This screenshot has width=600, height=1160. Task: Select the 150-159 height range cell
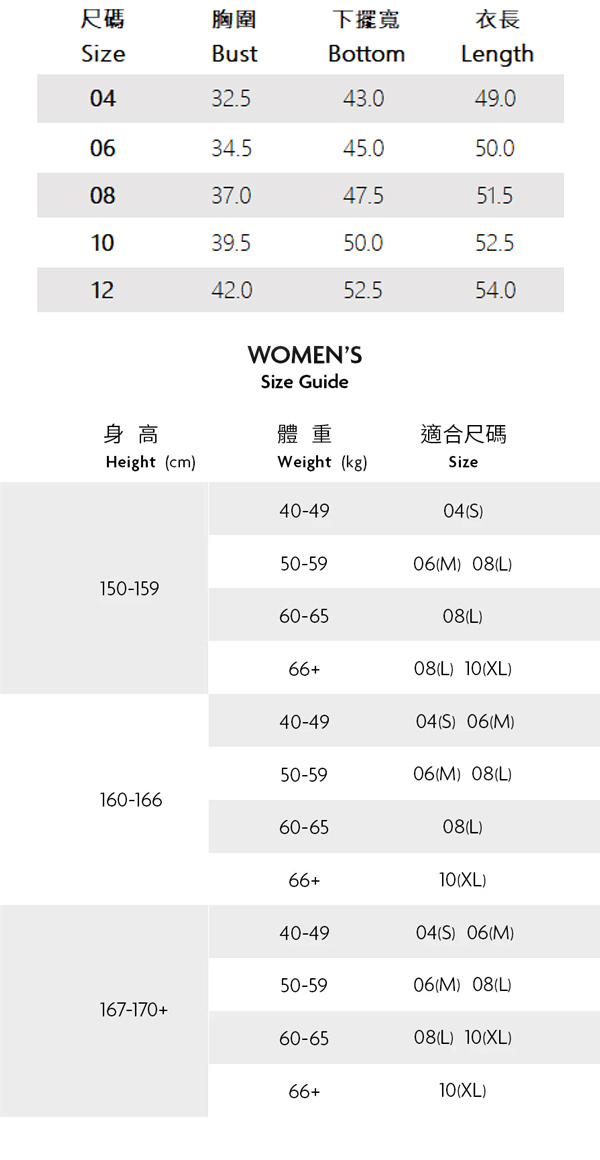coord(129,588)
